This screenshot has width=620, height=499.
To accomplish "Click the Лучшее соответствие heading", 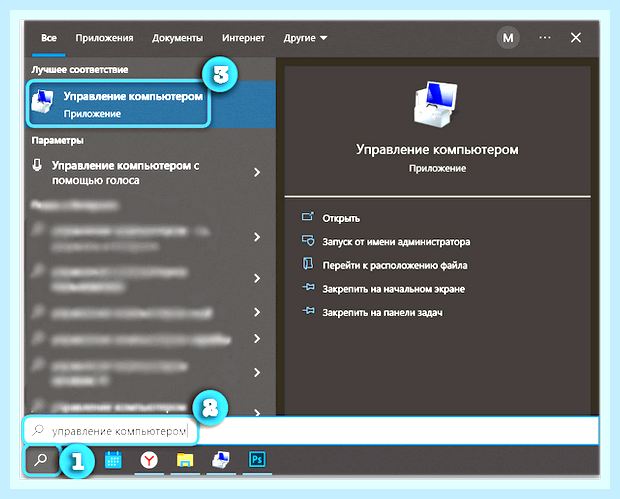I will (80, 70).
